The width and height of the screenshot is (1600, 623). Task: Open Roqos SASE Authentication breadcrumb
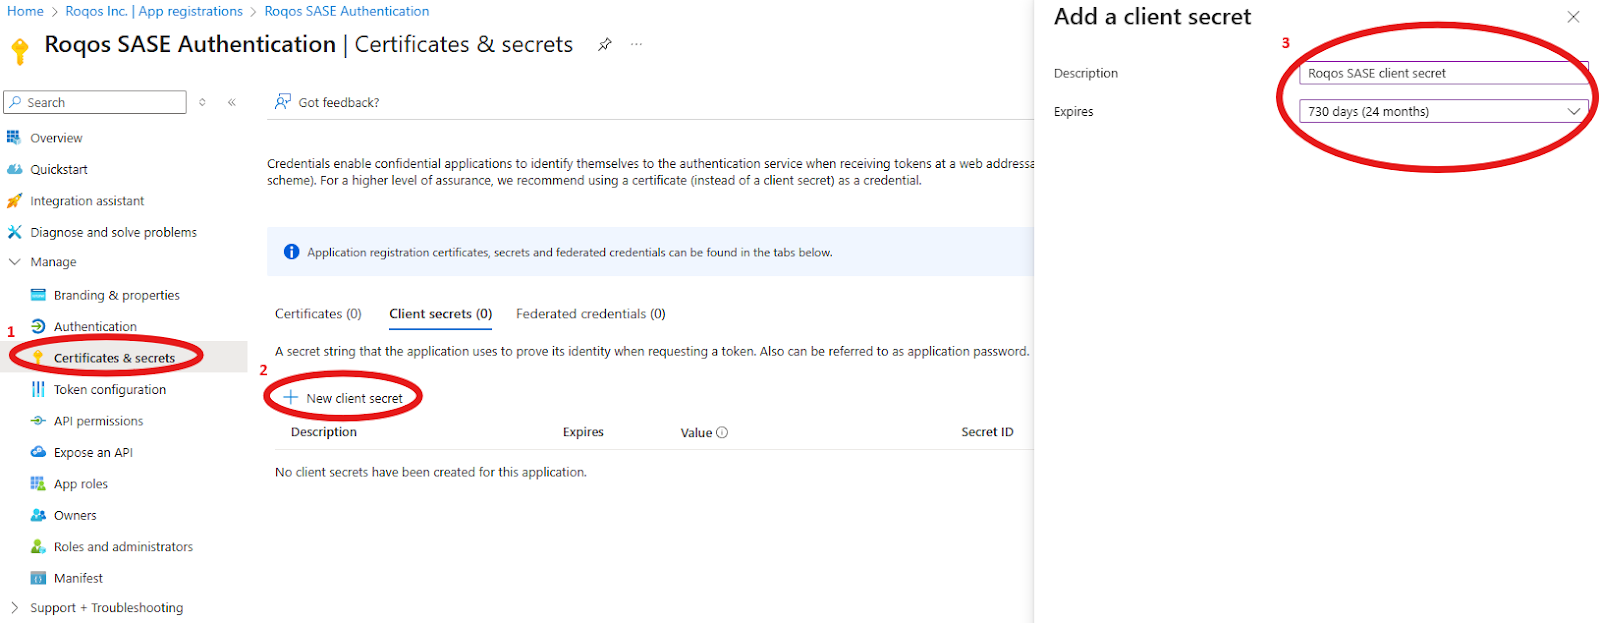tap(347, 11)
